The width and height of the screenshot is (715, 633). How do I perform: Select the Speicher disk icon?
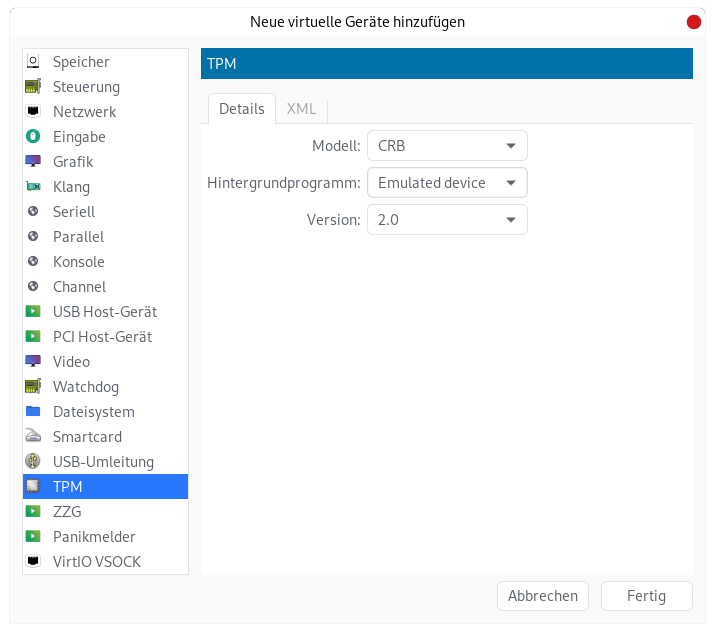click(x=33, y=61)
